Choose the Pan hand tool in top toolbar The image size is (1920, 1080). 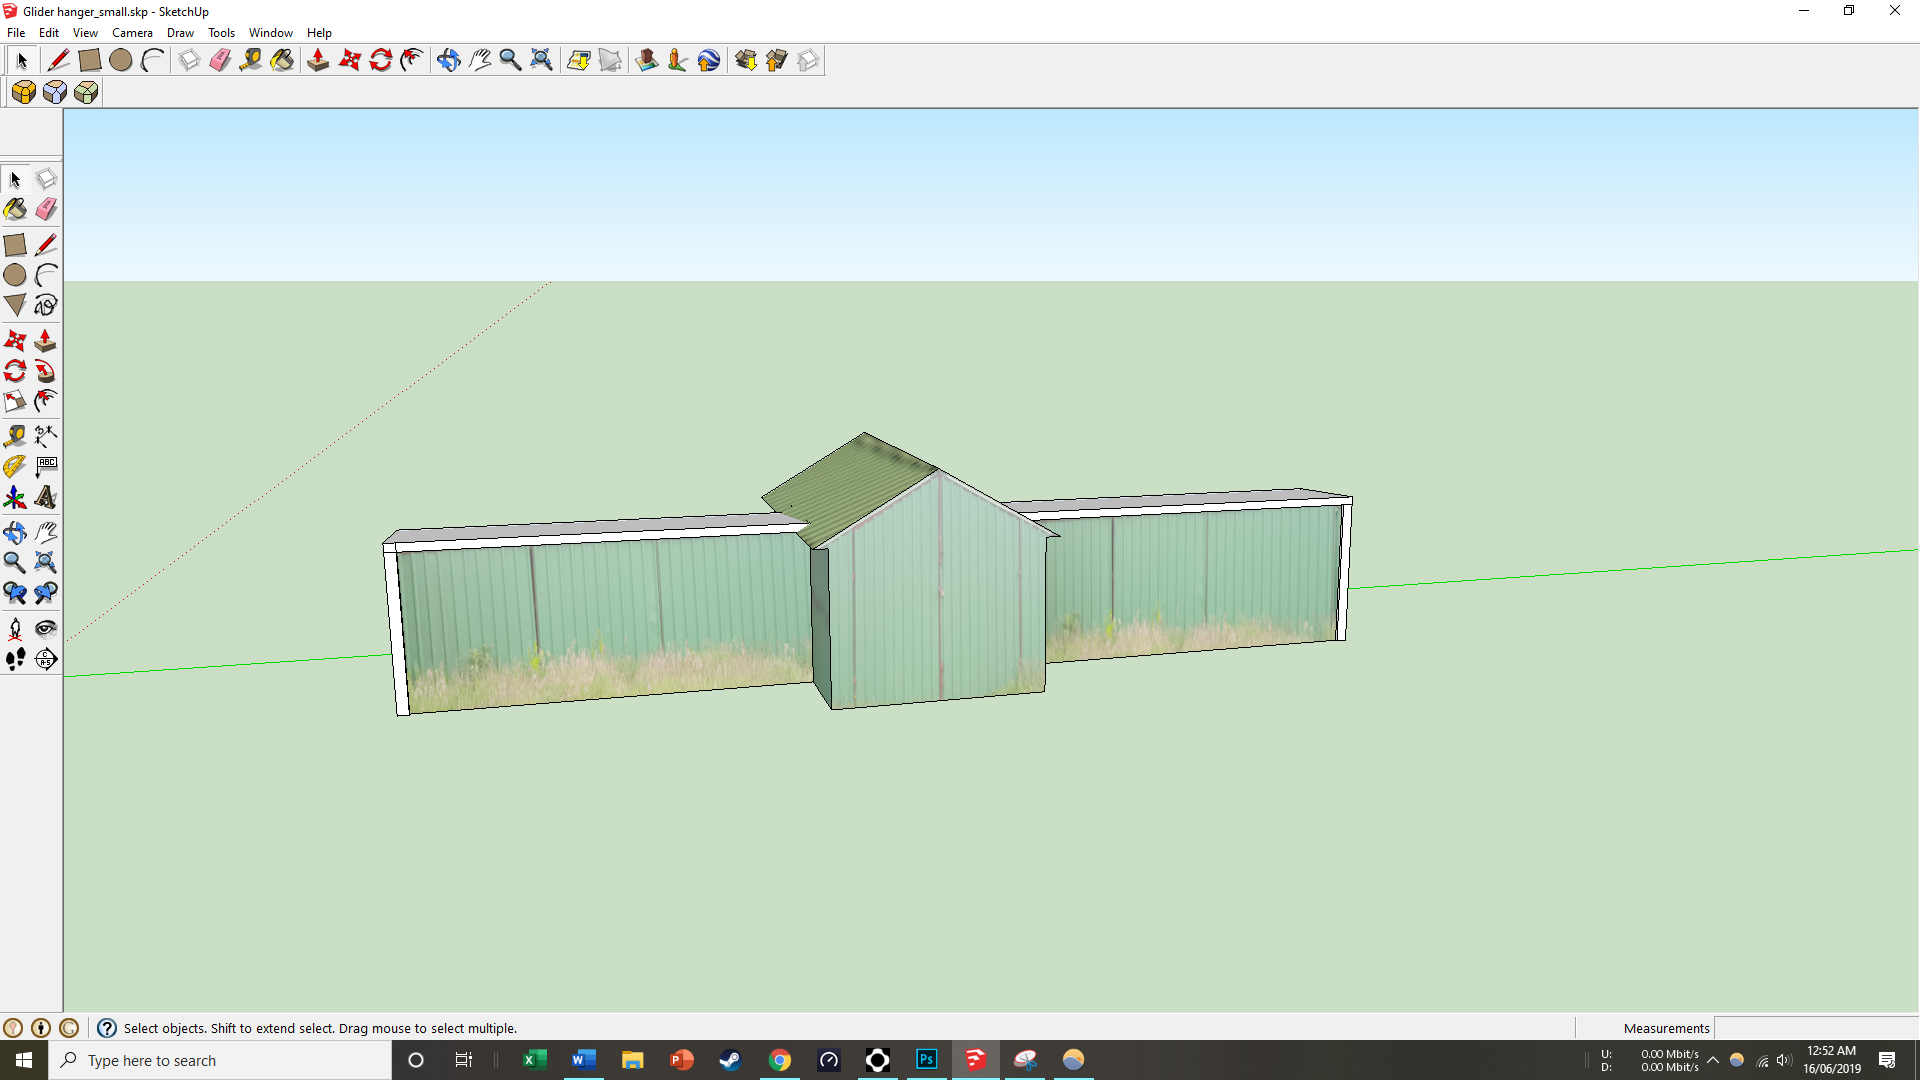click(480, 61)
